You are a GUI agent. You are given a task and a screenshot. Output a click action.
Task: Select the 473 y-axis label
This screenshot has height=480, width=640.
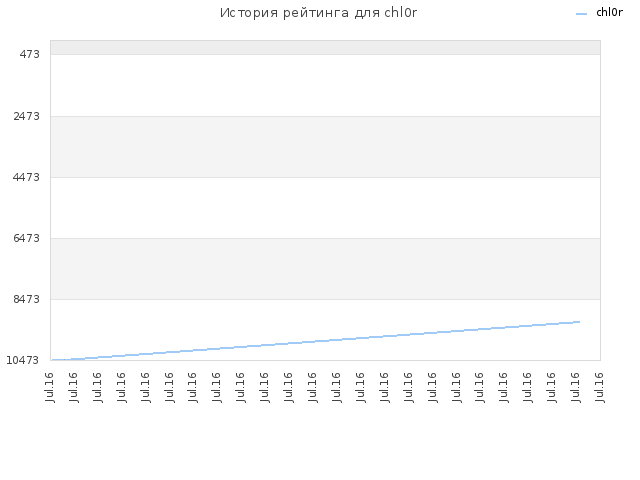click(x=29, y=54)
